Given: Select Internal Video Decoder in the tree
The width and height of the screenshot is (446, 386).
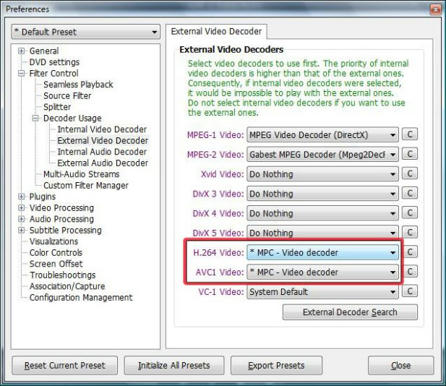Looking at the screenshot, I should click(x=102, y=129).
